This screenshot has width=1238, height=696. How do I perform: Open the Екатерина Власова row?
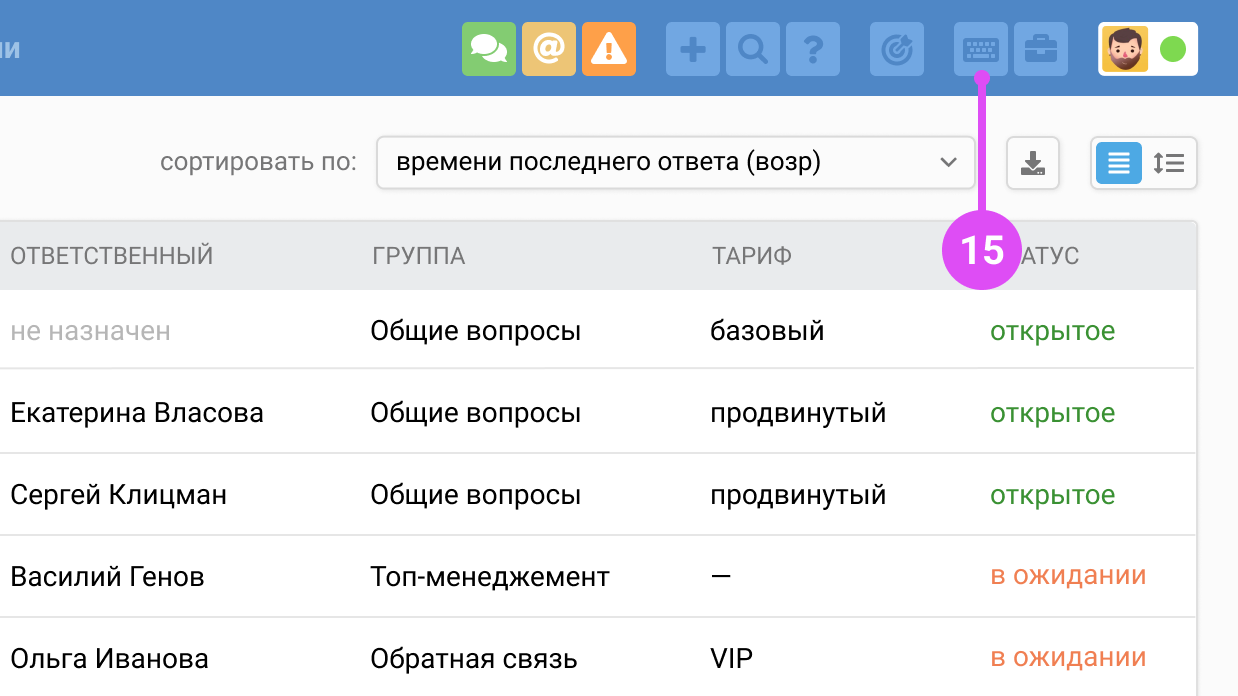[137, 413]
